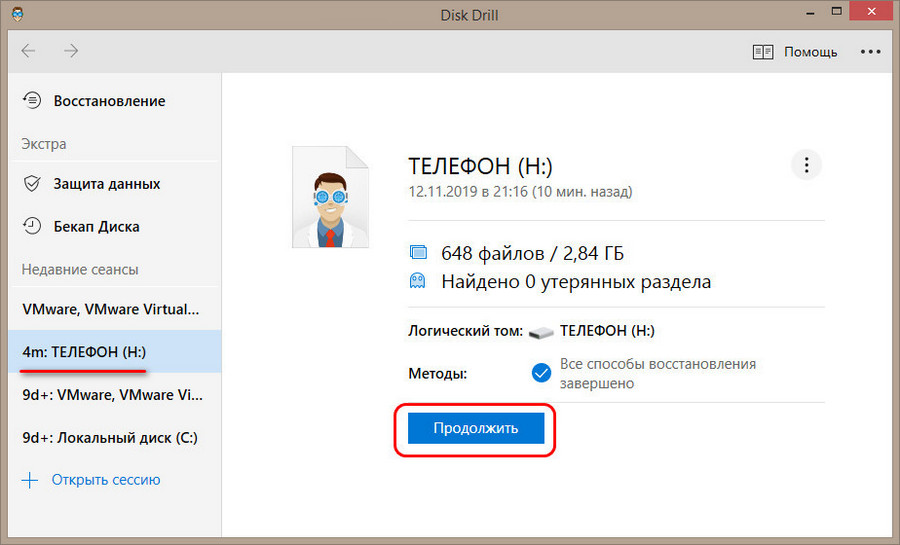Click the blue checkmark for Методы
Screen dimensions: 900x545
(541, 373)
